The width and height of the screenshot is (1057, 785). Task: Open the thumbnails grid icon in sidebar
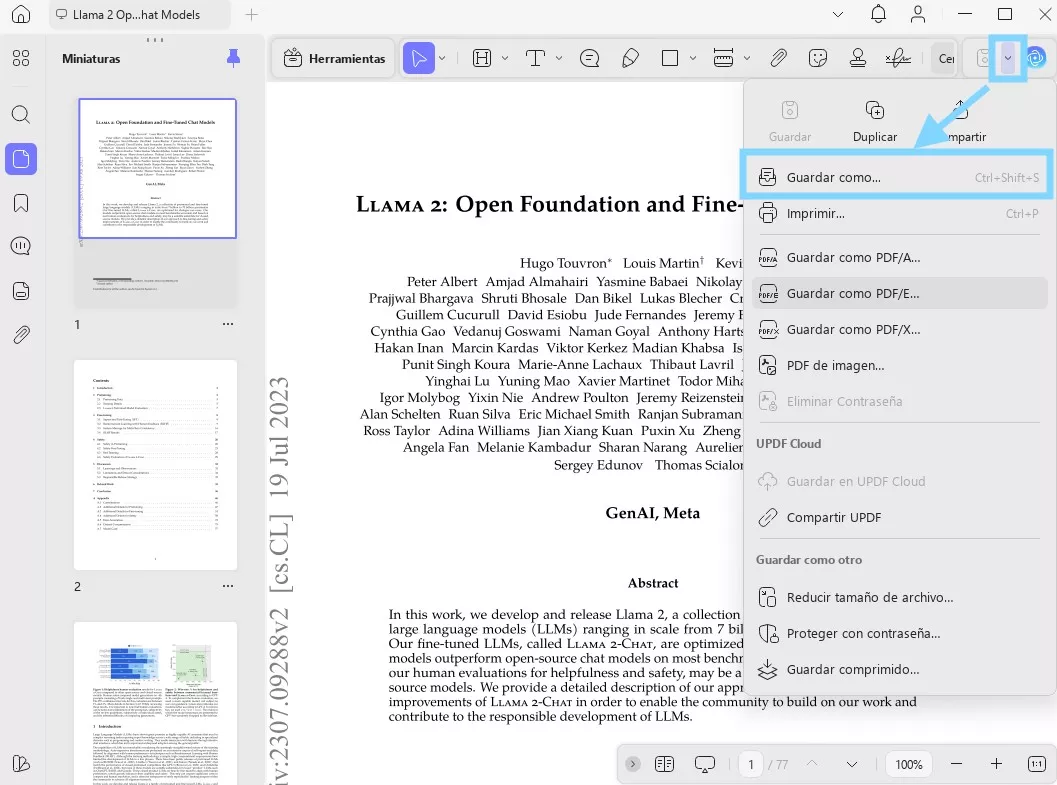(21, 58)
